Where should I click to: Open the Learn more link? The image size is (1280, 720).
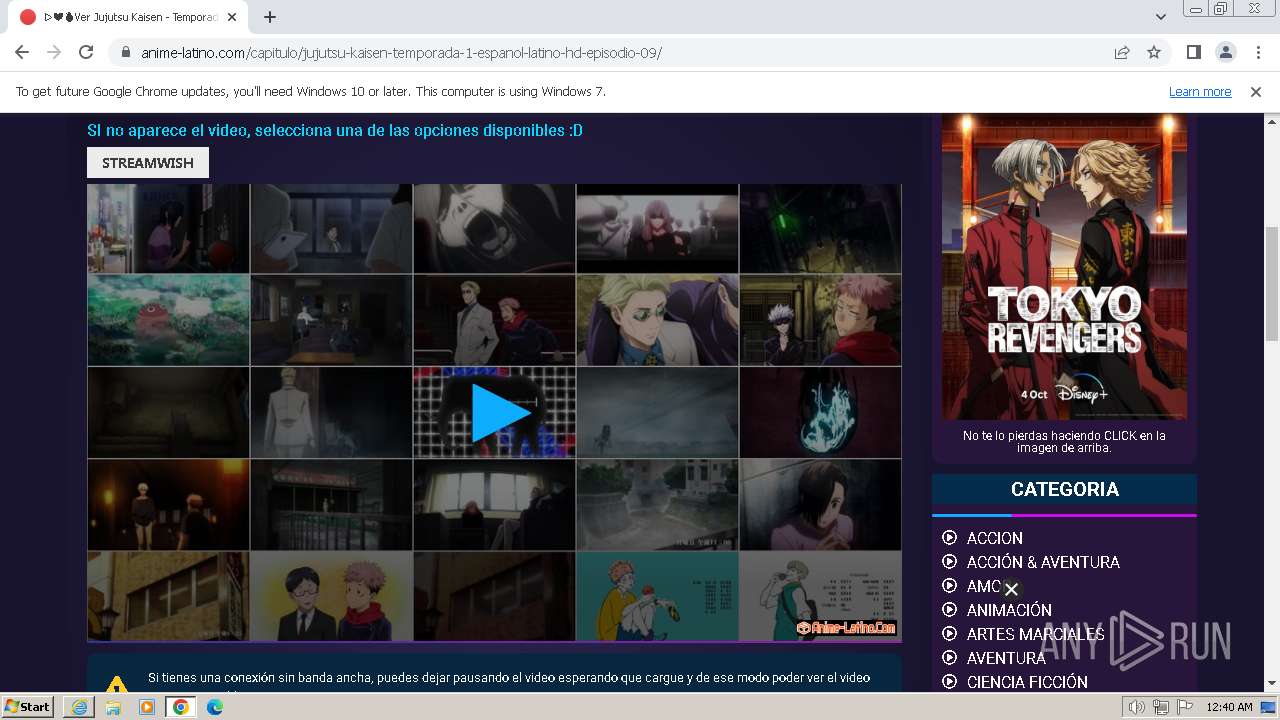(1200, 91)
